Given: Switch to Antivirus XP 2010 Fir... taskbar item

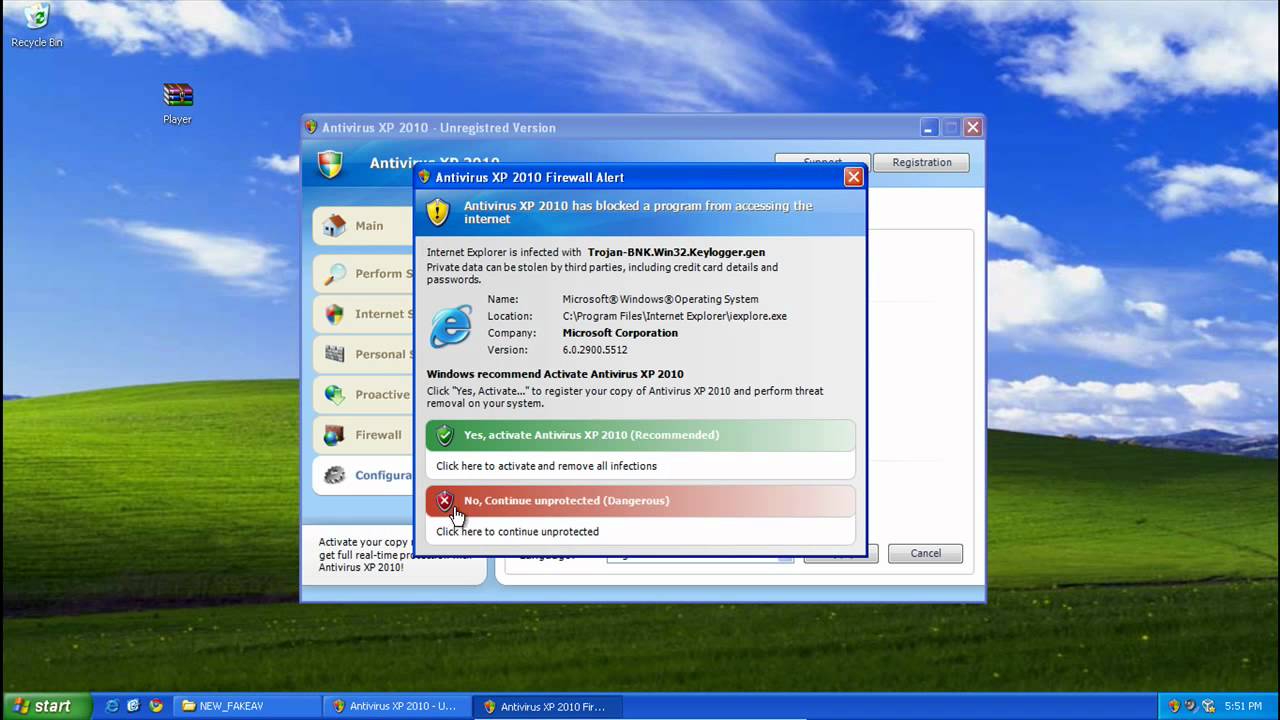Looking at the screenshot, I should point(547,706).
